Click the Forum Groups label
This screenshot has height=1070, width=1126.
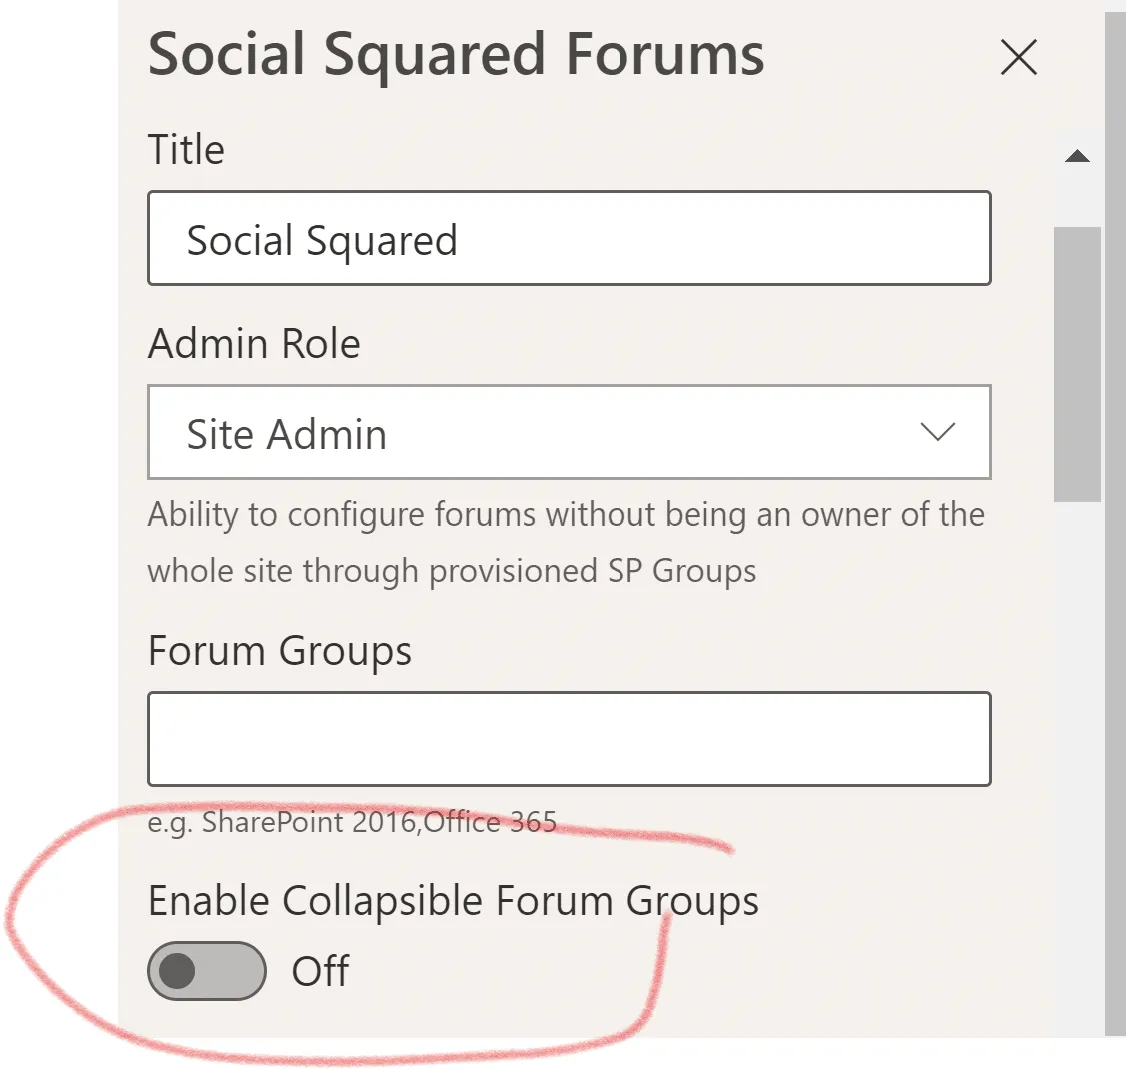(279, 650)
